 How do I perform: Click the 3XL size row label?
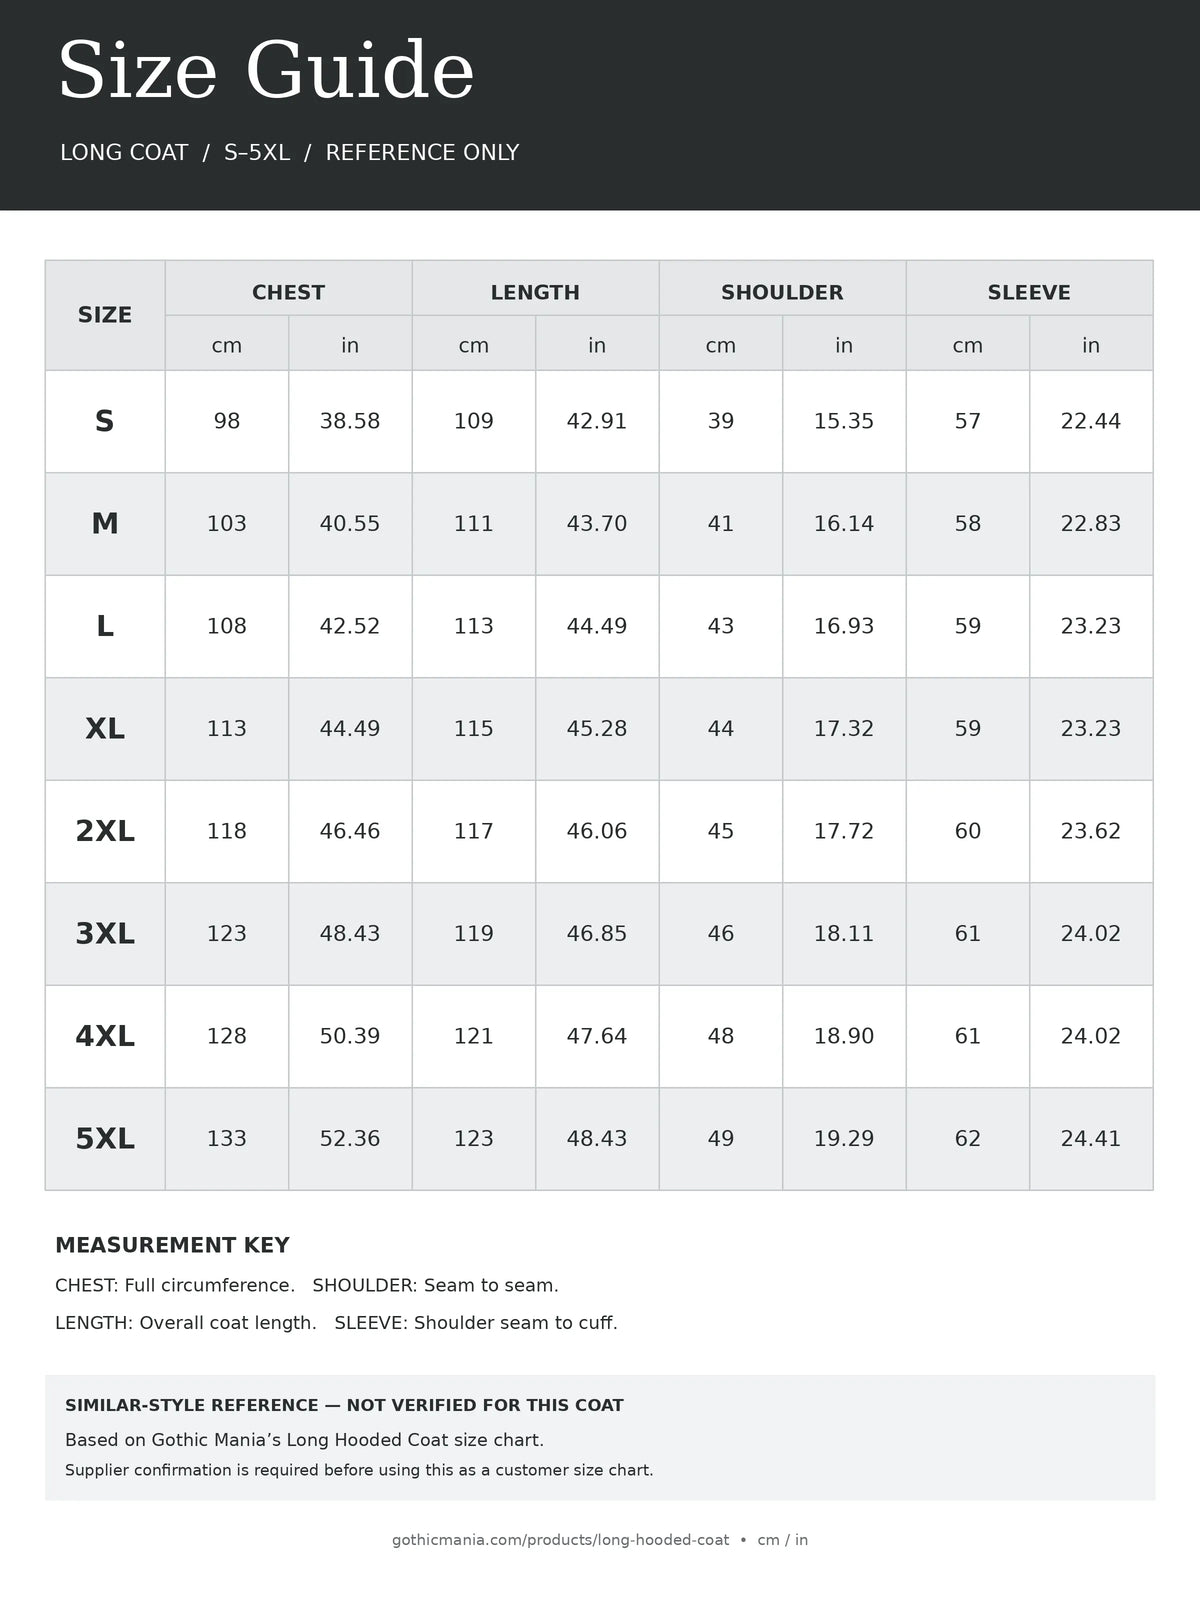point(105,934)
